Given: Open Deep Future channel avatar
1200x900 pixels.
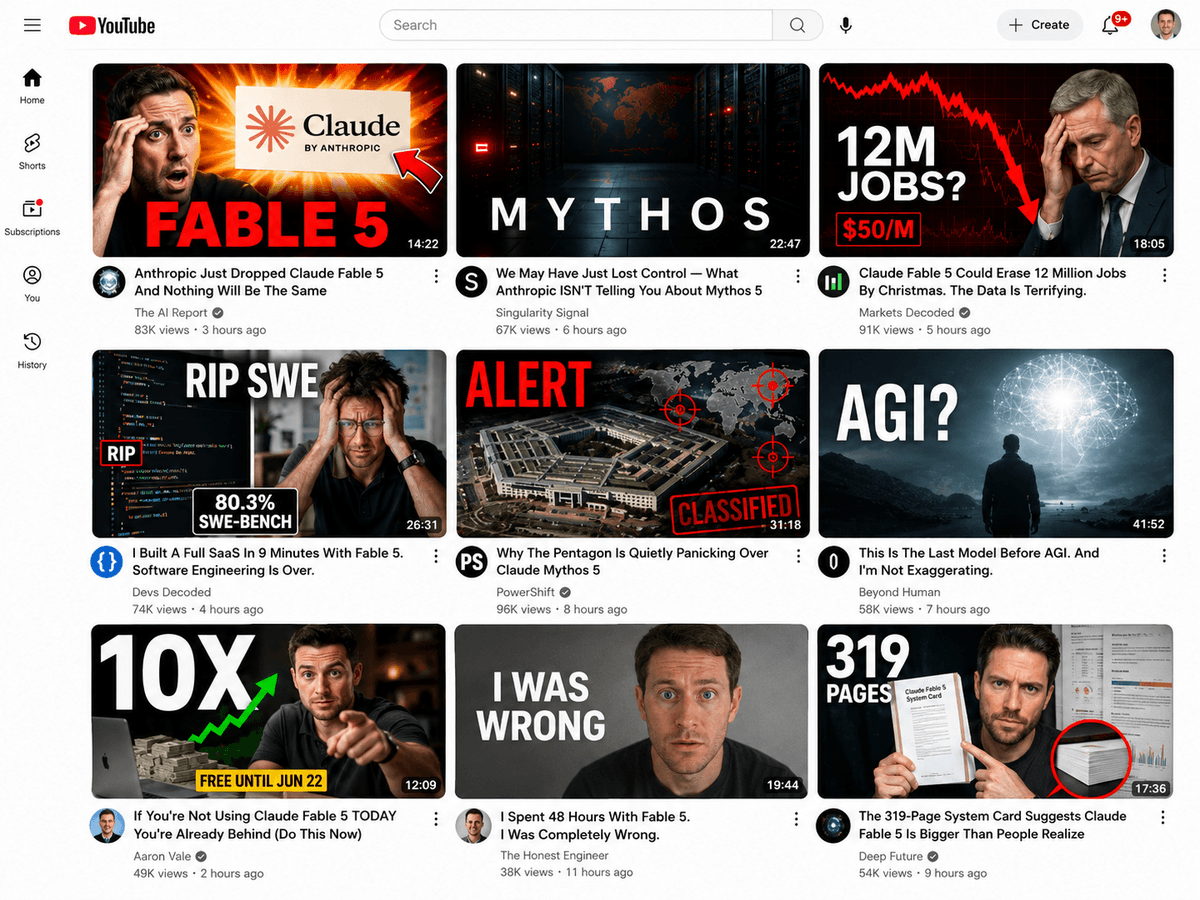Looking at the screenshot, I should coord(833,825).
